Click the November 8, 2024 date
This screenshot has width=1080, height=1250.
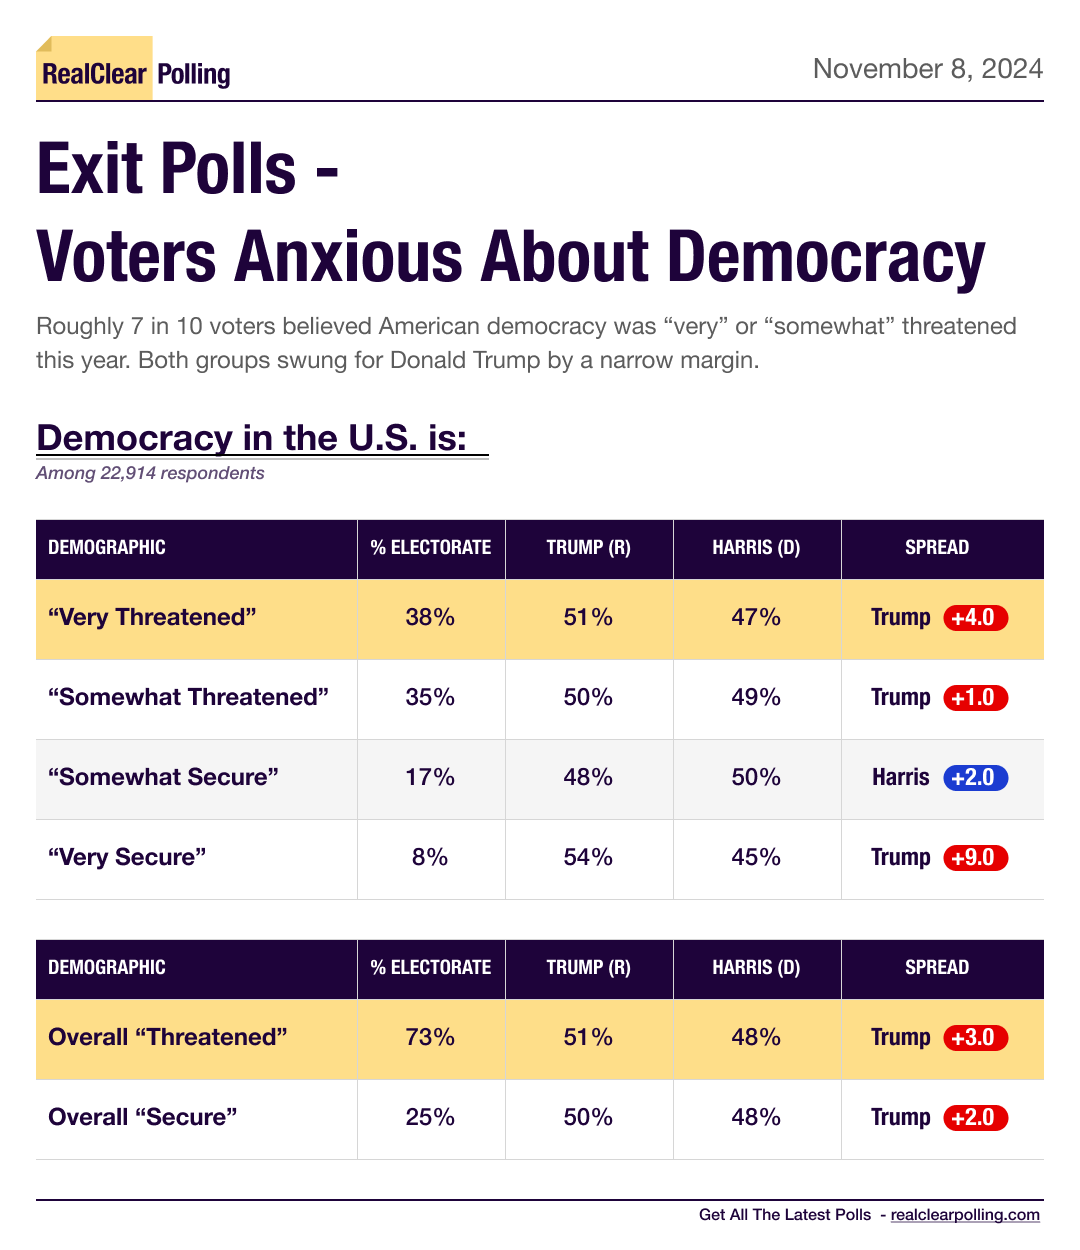pos(928,68)
